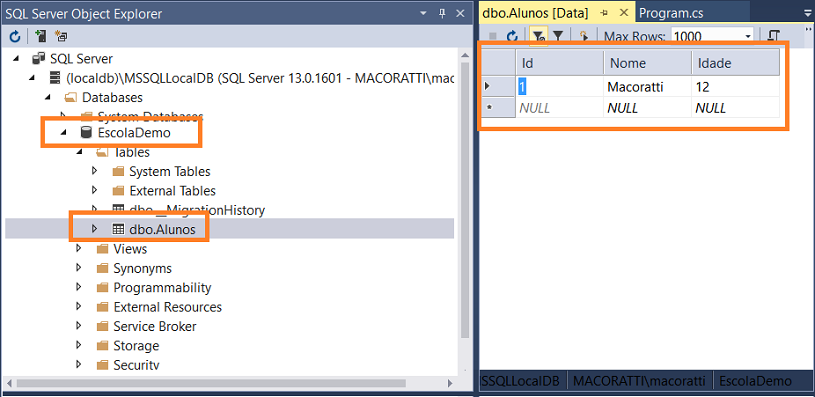The height and width of the screenshot is (397, 815).
Task: Select the Macoratti cell in Nome column
Action: [648, 86]
